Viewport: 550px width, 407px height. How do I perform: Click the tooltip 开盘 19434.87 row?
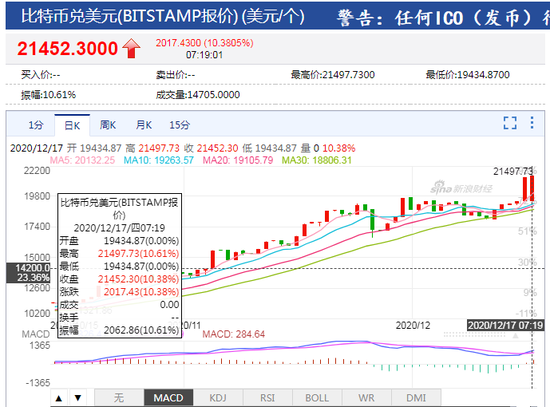click(119, 241)
